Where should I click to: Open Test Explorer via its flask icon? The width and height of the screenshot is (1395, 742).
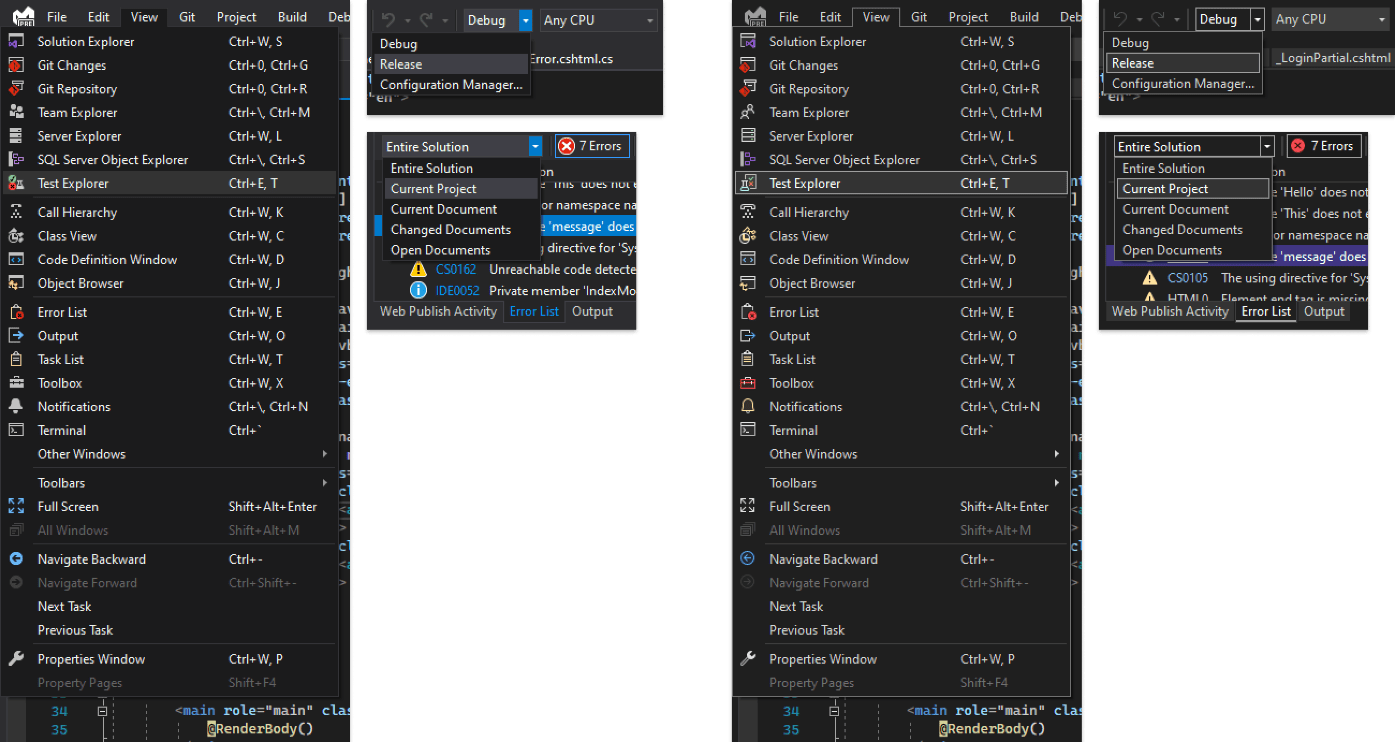point(17,183)
